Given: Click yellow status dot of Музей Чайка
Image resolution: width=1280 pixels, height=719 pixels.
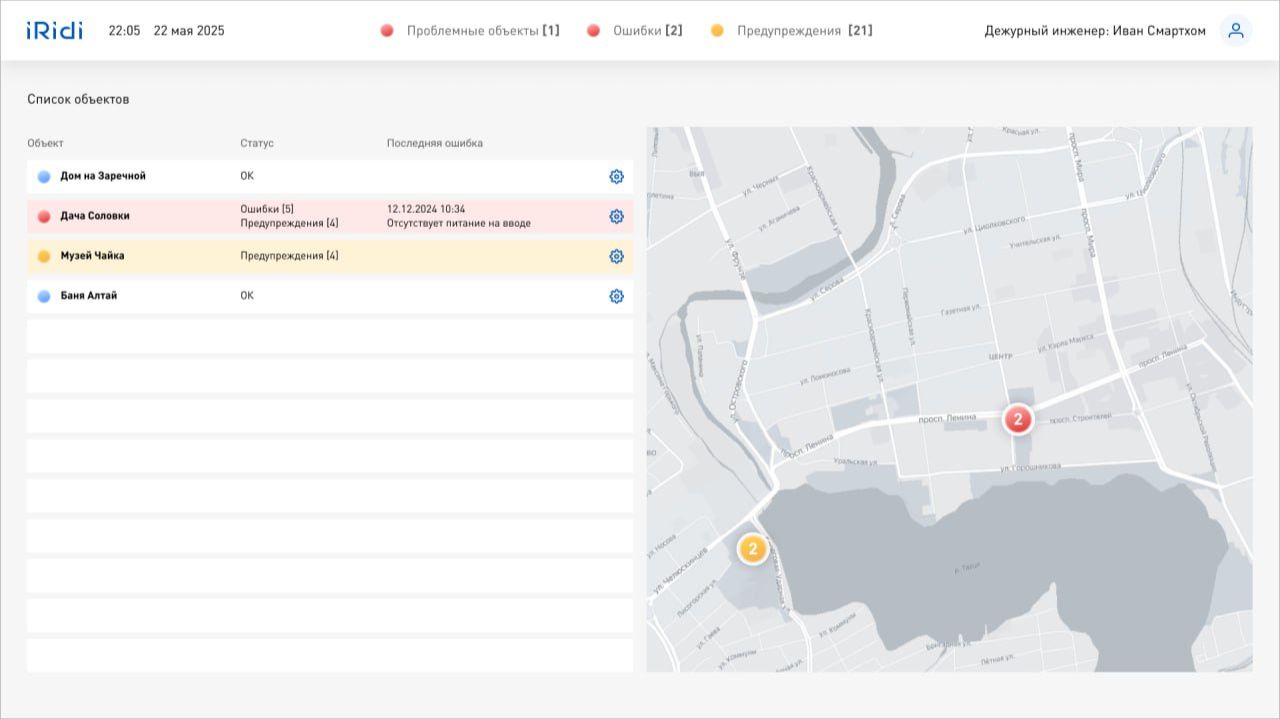Looking at the screenshot, I should [44, 257].
